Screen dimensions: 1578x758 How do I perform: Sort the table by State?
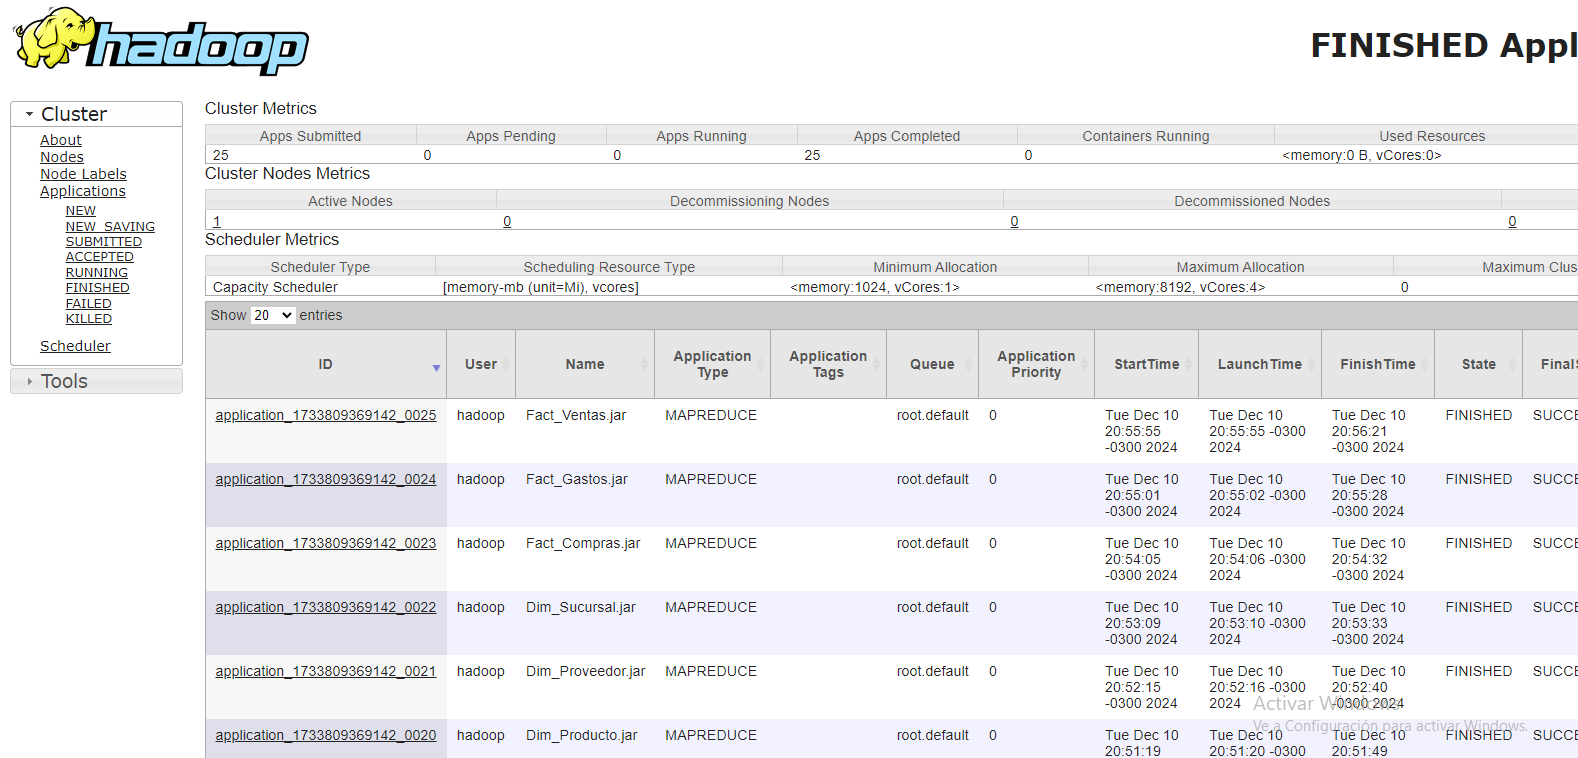pos(1479,364)
